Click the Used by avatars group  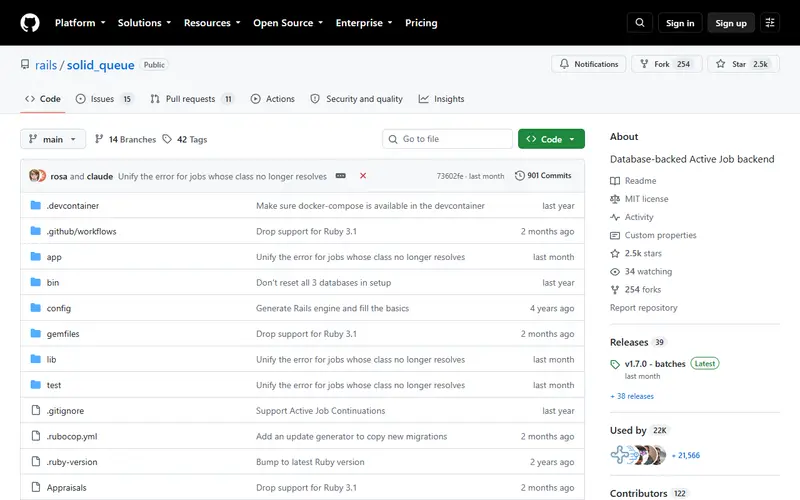point(638,455)
